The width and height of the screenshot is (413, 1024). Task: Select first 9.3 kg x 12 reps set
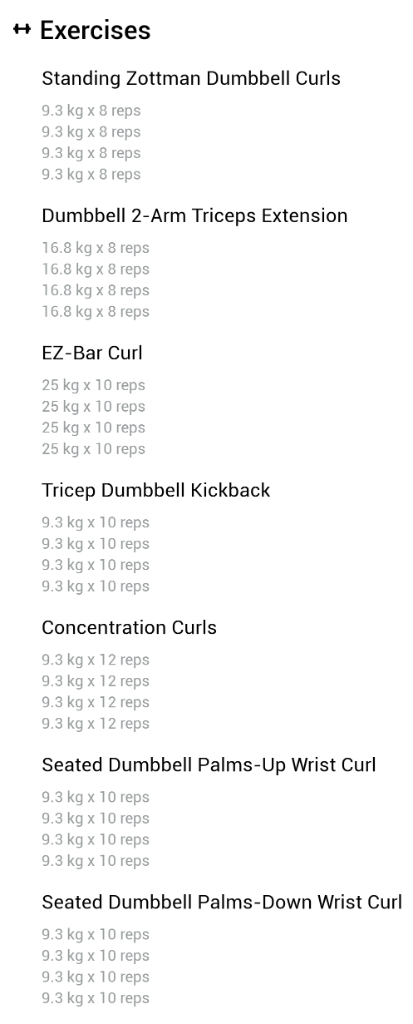coord(95,660)
